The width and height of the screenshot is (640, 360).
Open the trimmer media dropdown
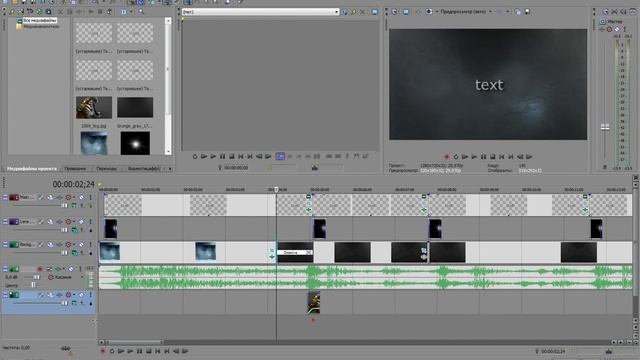(x=336, y=12)
